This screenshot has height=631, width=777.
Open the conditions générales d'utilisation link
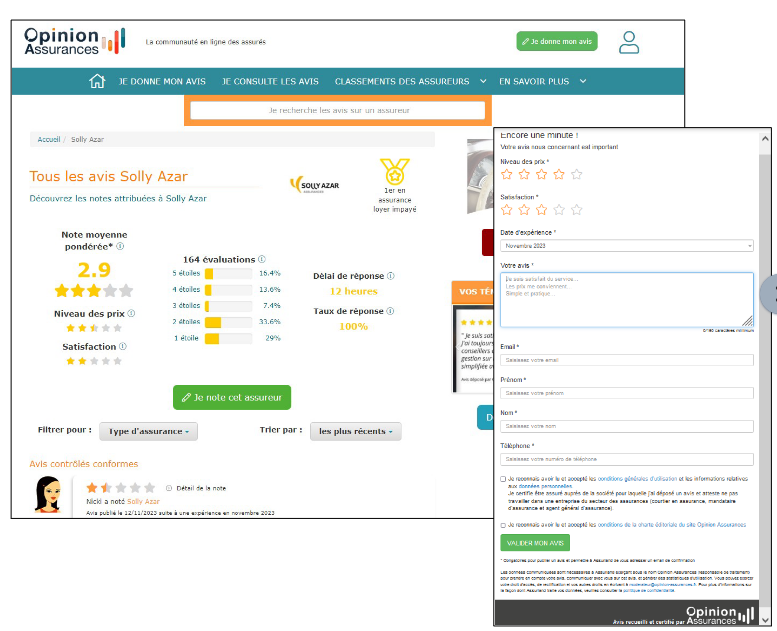(x=637, y=479)
